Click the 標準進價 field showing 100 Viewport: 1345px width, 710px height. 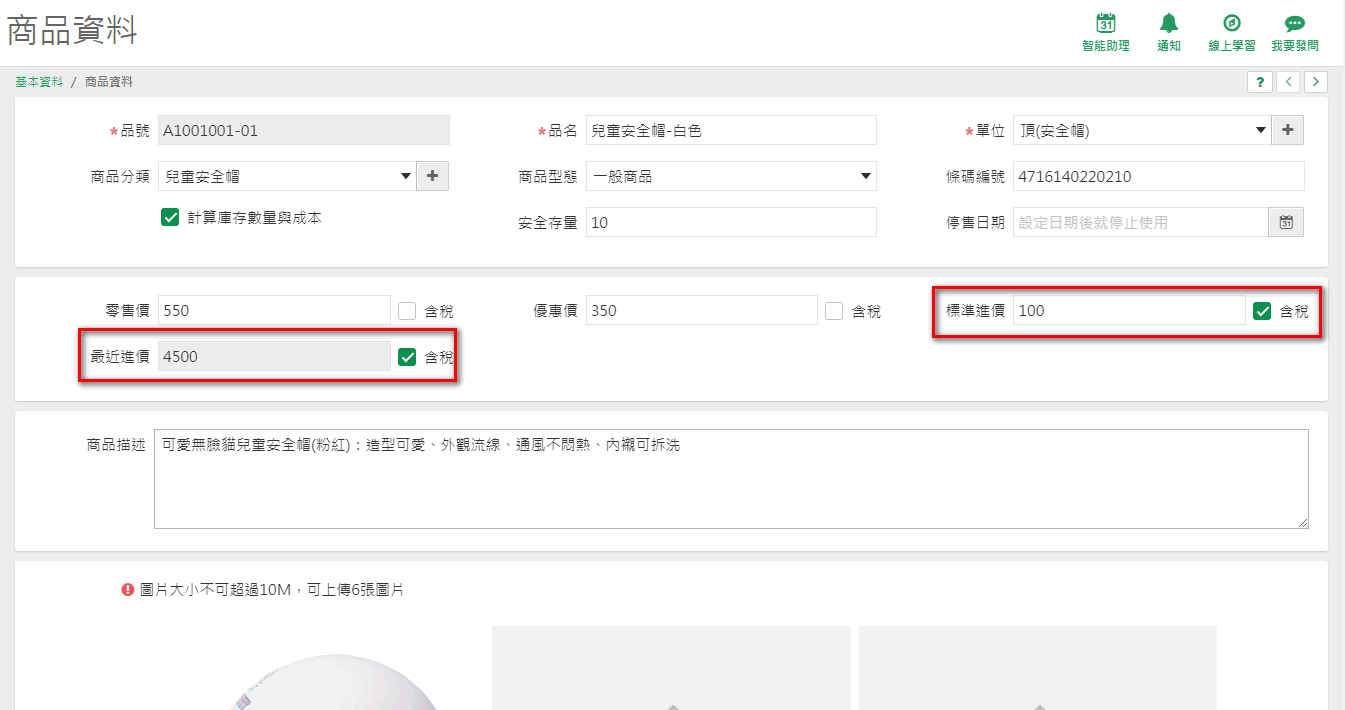point(1129,310)
